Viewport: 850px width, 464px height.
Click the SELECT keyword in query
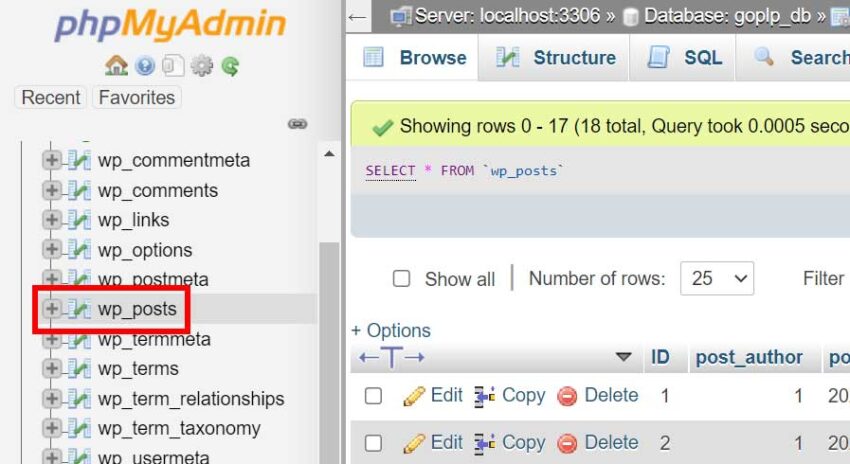390,171
